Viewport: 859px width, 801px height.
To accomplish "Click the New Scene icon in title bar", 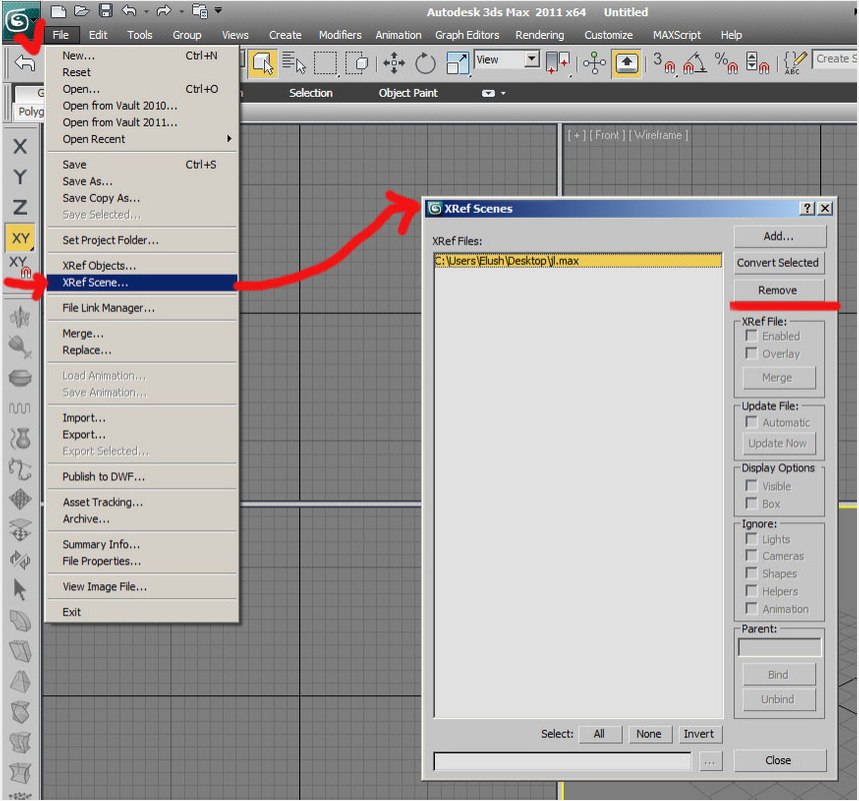I will [58, 11].
